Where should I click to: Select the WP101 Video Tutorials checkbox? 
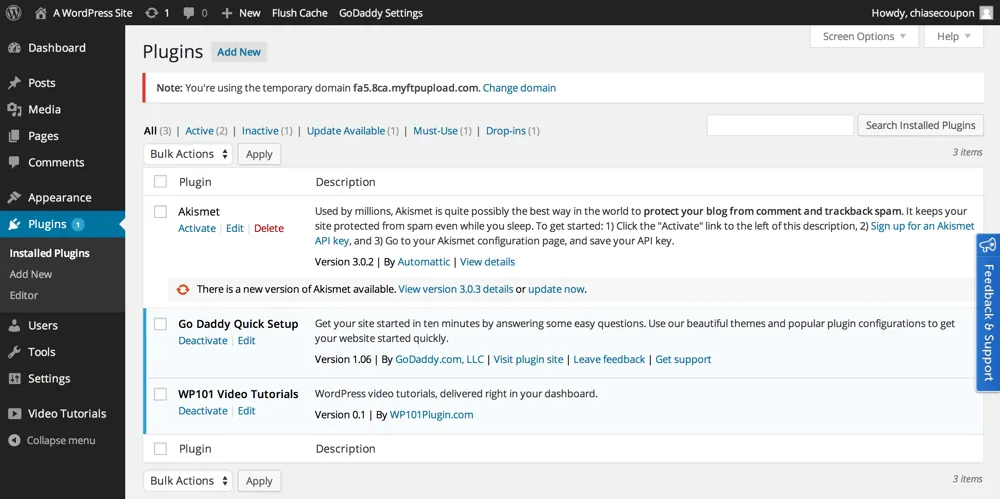coord(160,394)
